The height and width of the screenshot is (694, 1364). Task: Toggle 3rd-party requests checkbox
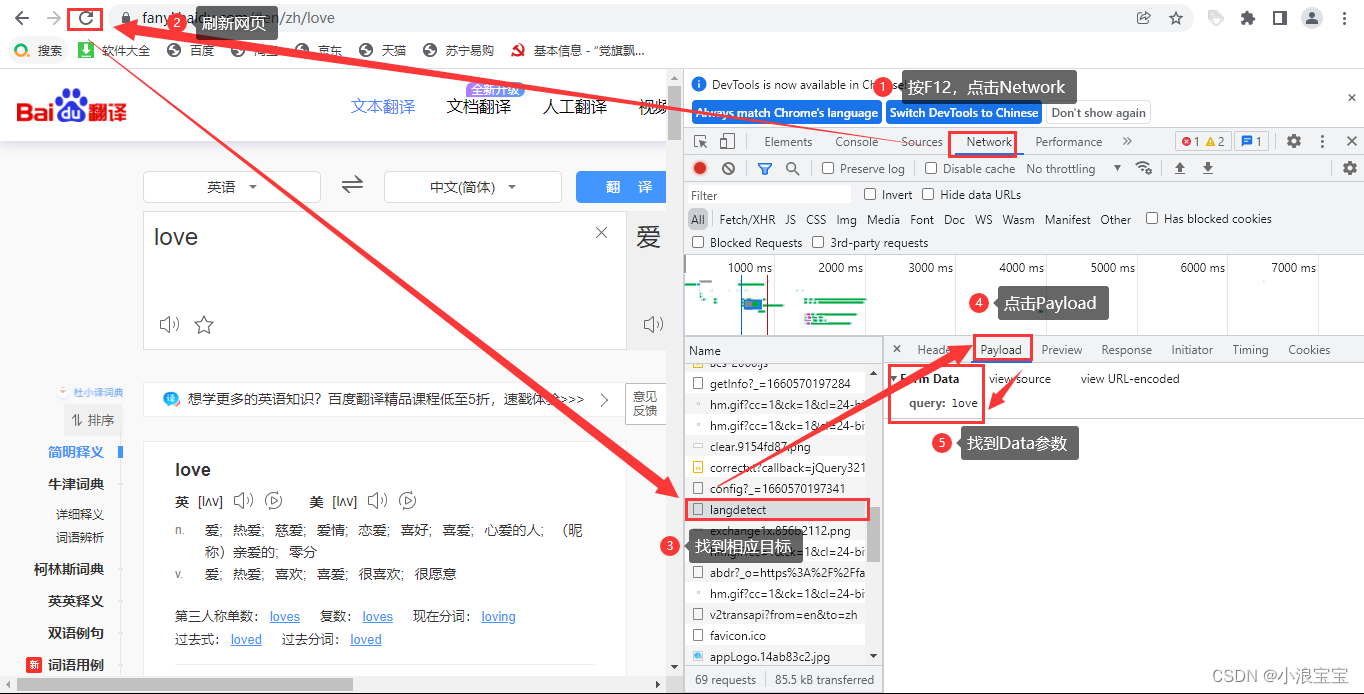(x=818, y=242)
